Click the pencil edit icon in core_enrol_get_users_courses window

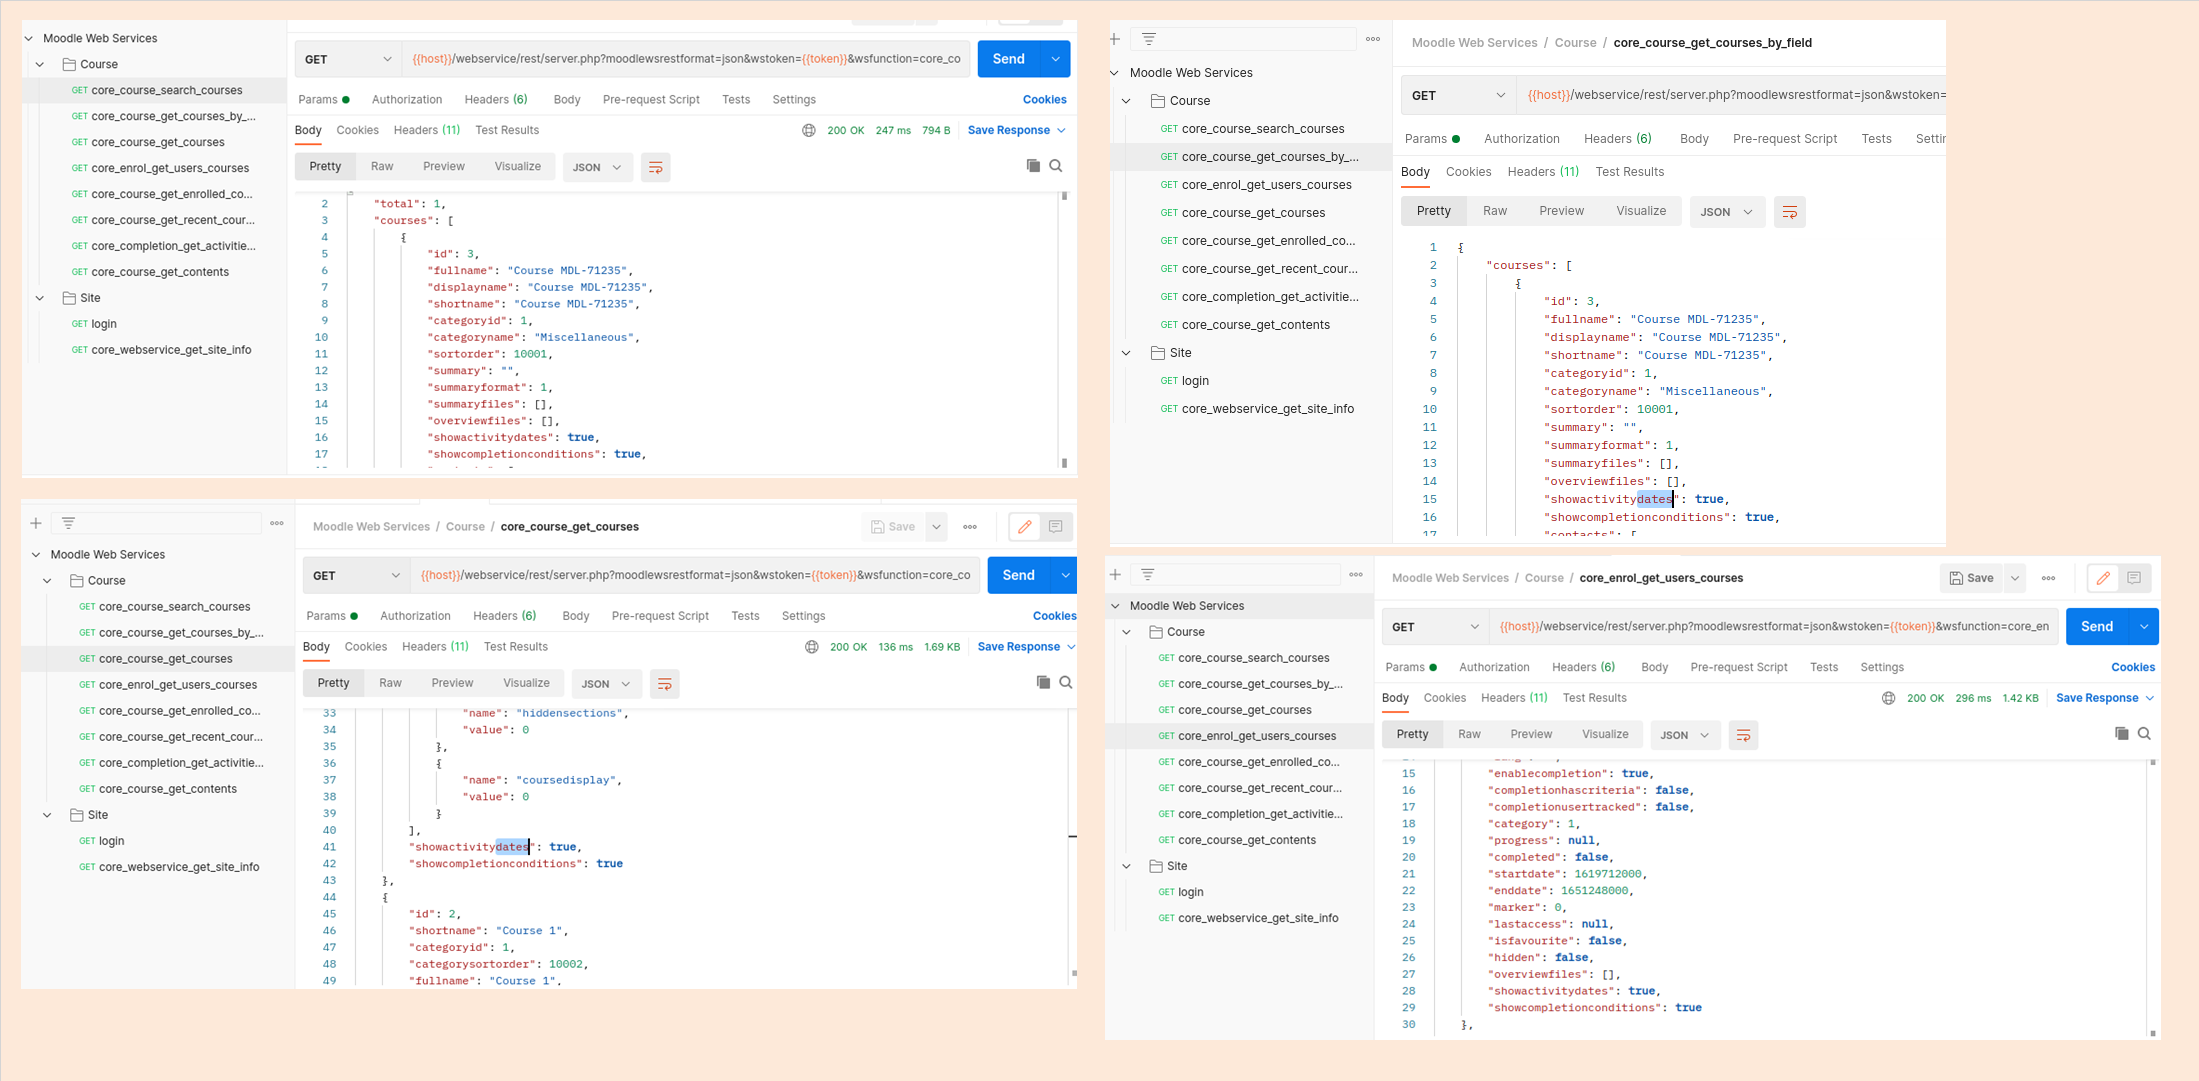(x=2103, y=578)
